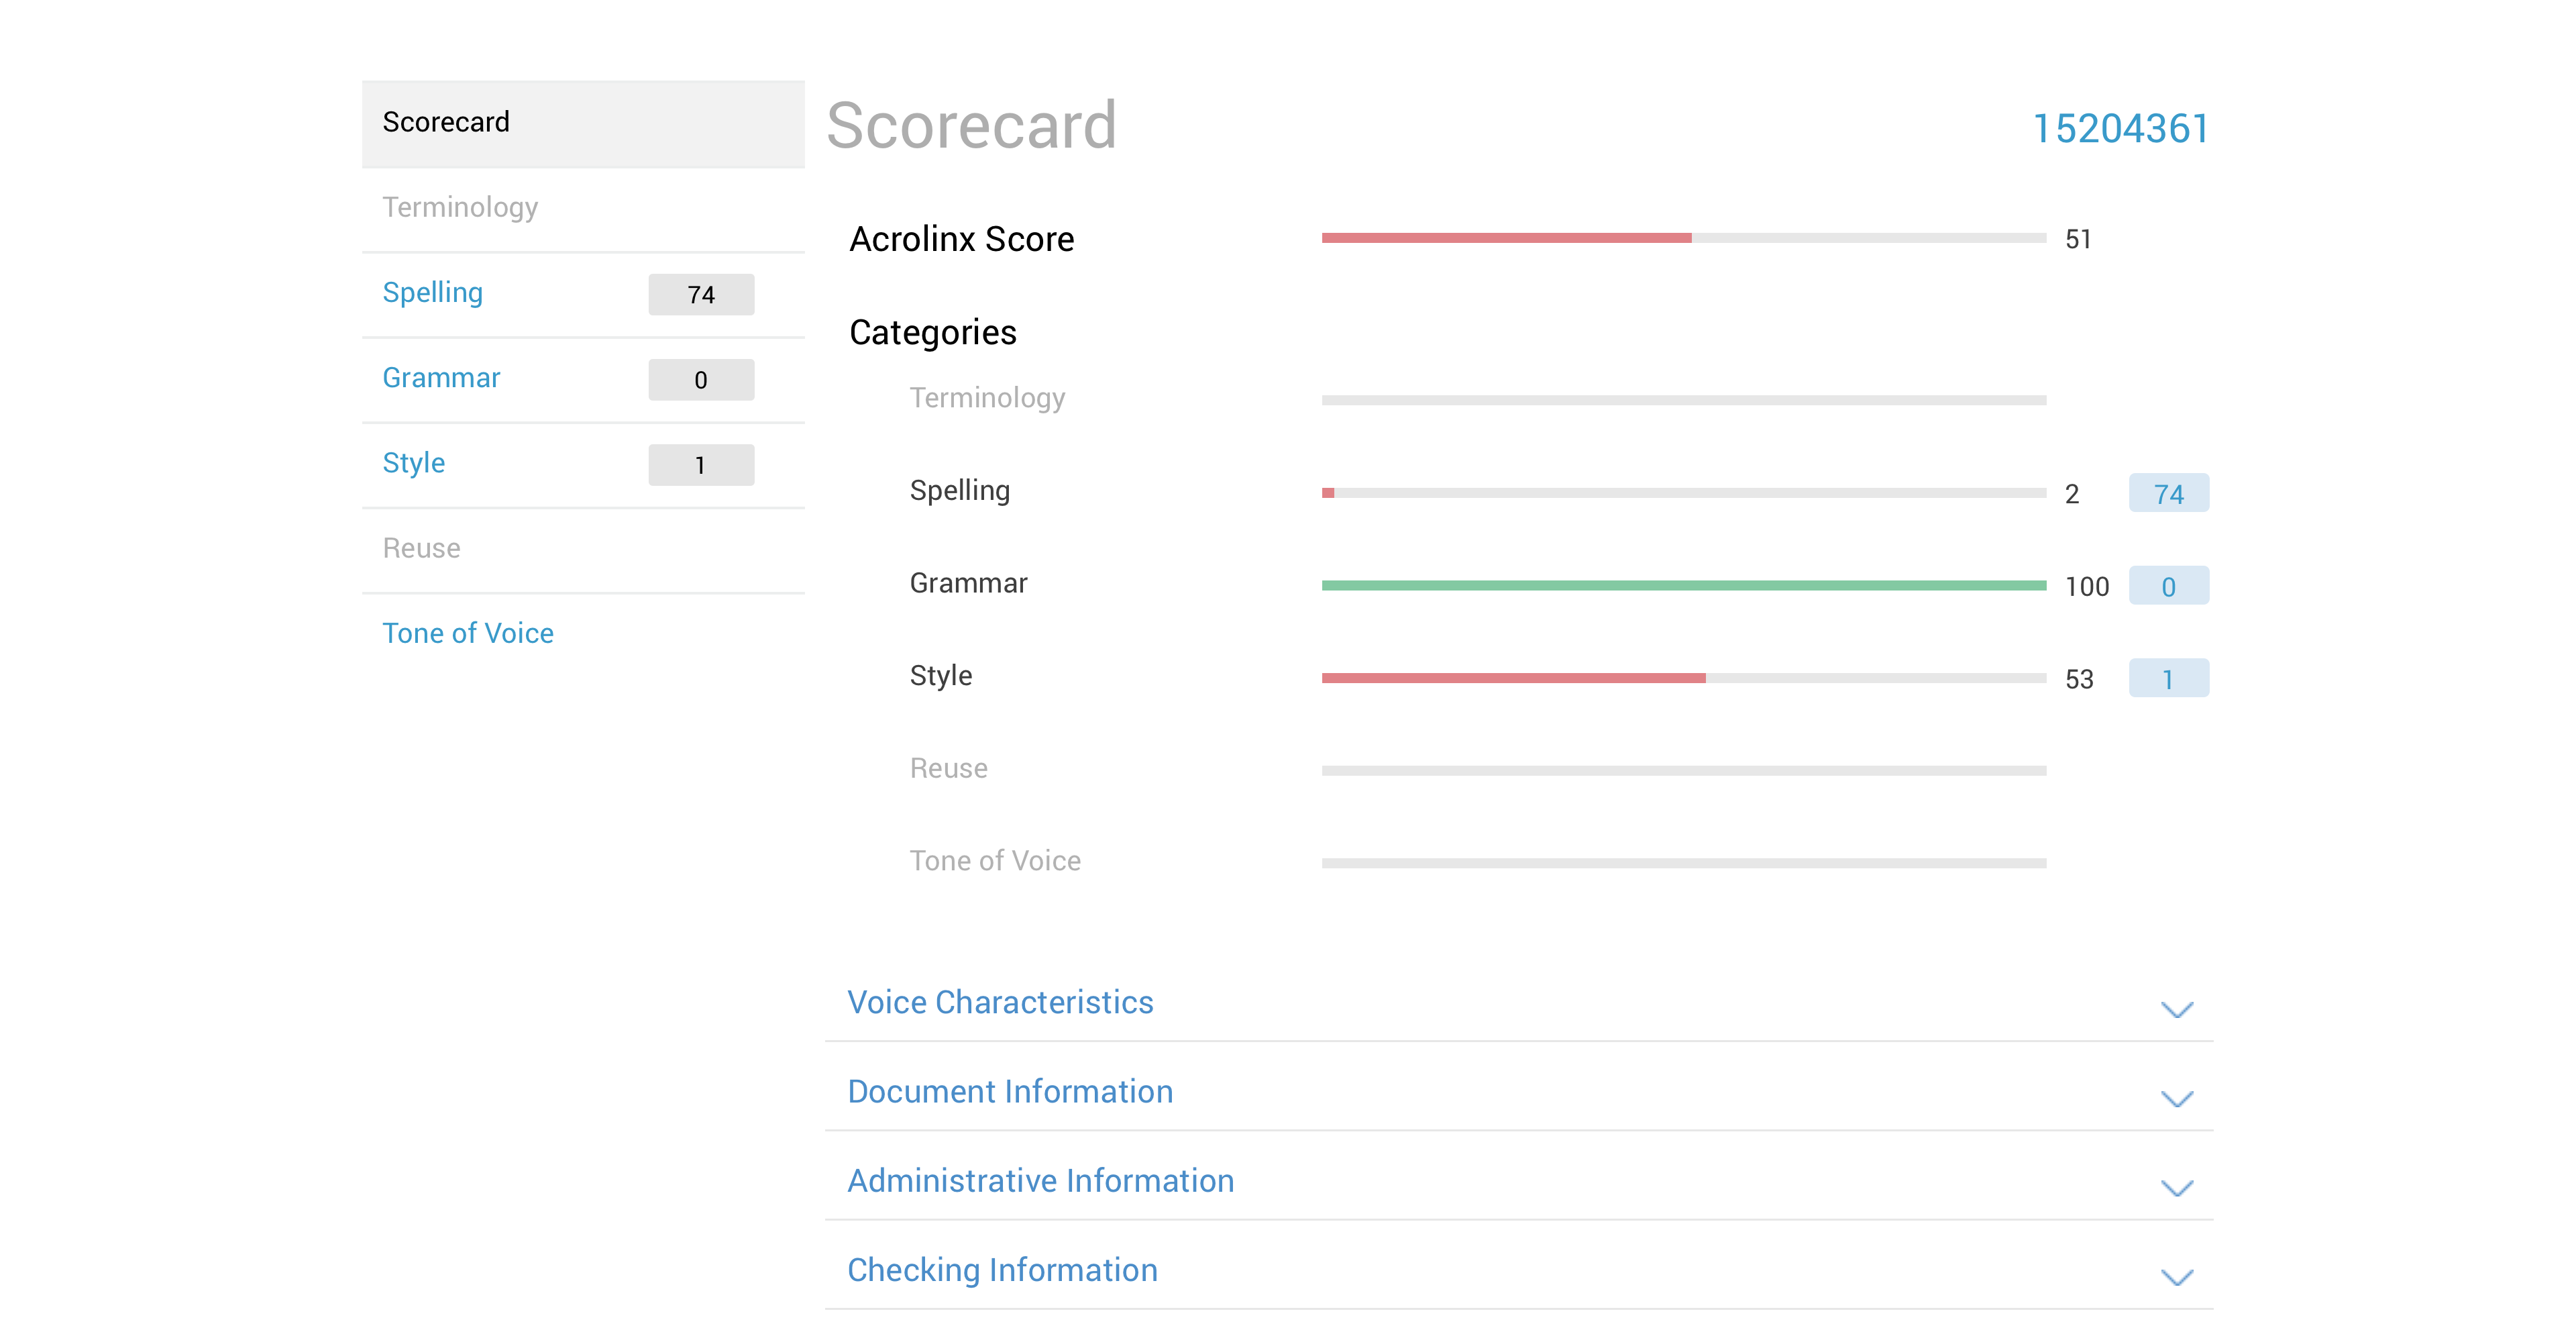The width and height of the screenshot is (2576, 1328).
Task: Click the Acrolinx Score progress bar
Action: [1683, 237]
